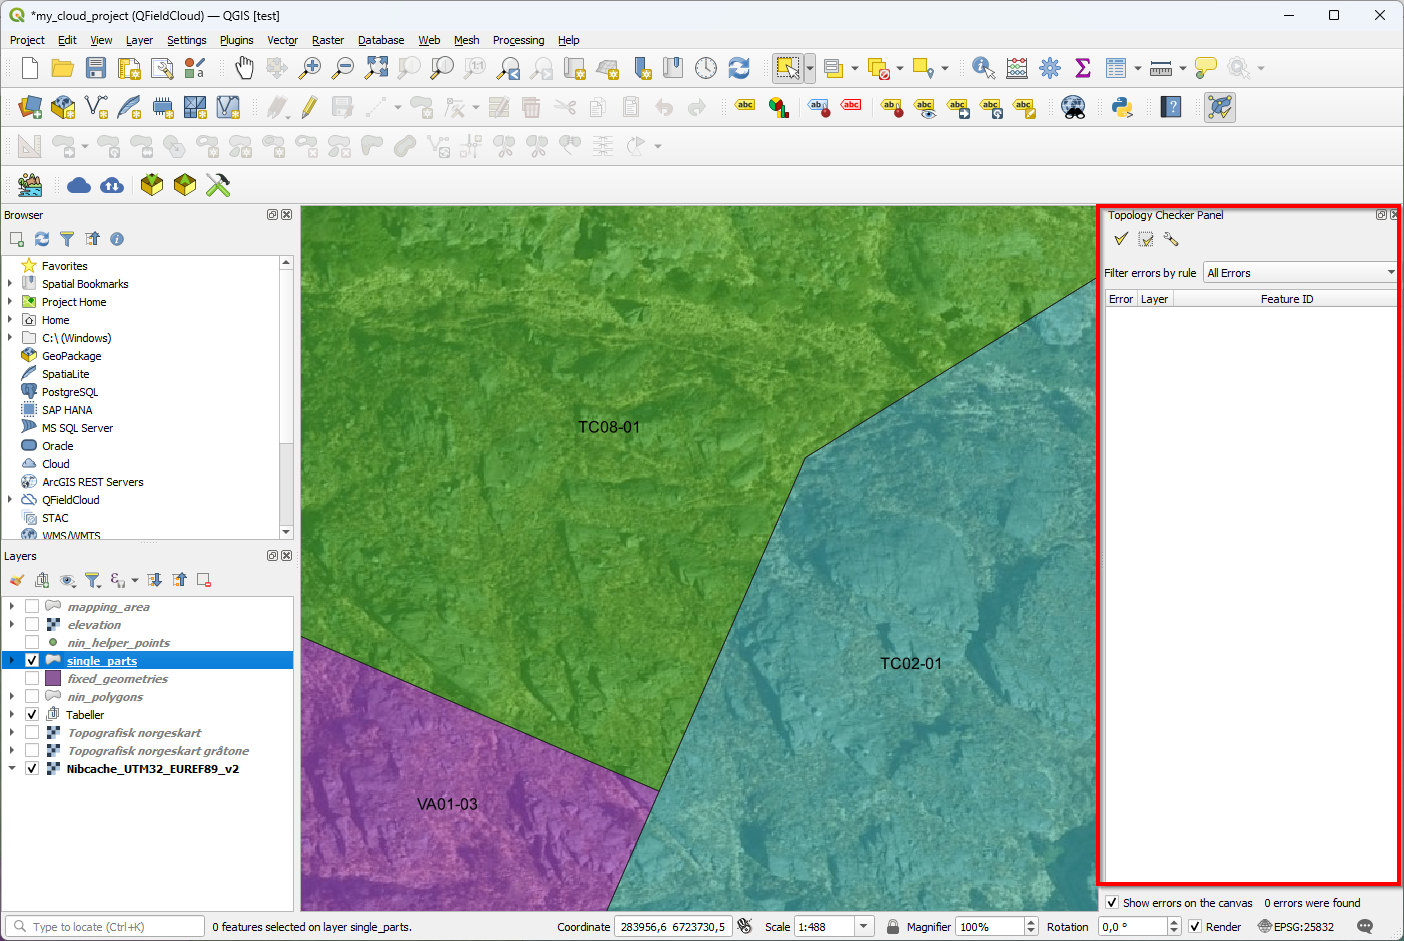Click the EPSG:25832 CRS button
The height and width of the screenshot is (941, 1404).
(1296, 927)
